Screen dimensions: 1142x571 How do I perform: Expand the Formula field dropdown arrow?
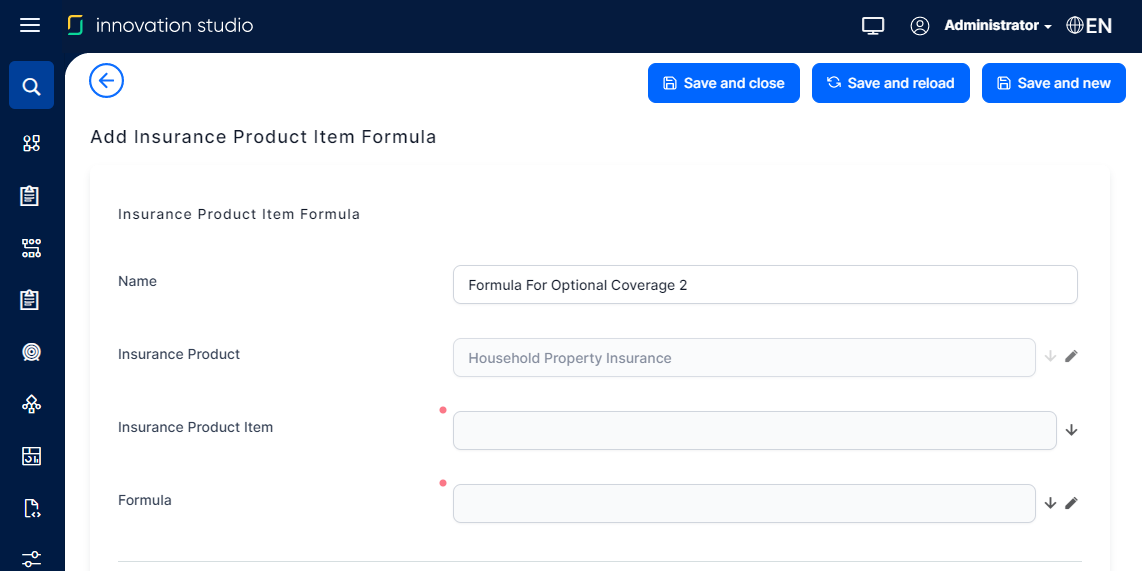(x=1050, y=503)
